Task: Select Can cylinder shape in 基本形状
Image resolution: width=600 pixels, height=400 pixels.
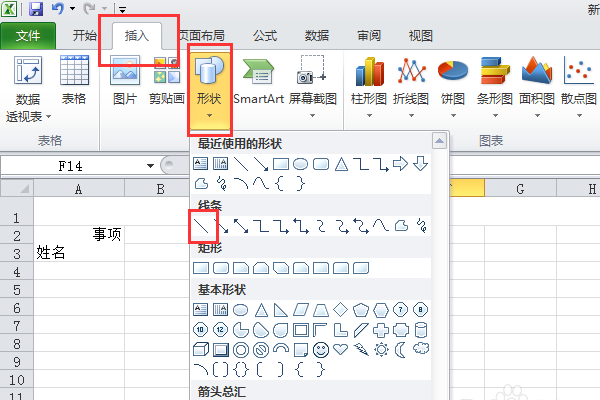Action: click(x=421, y=330)
